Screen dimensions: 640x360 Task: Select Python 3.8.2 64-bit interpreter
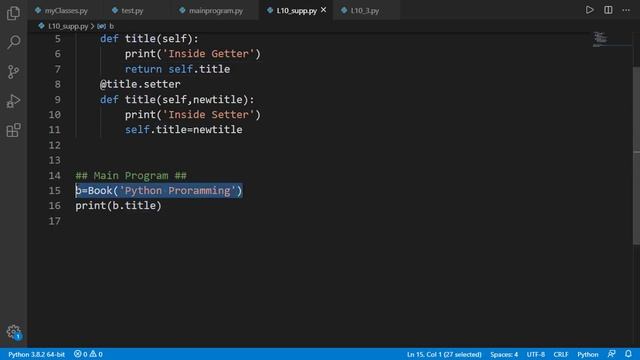point(36,354)
